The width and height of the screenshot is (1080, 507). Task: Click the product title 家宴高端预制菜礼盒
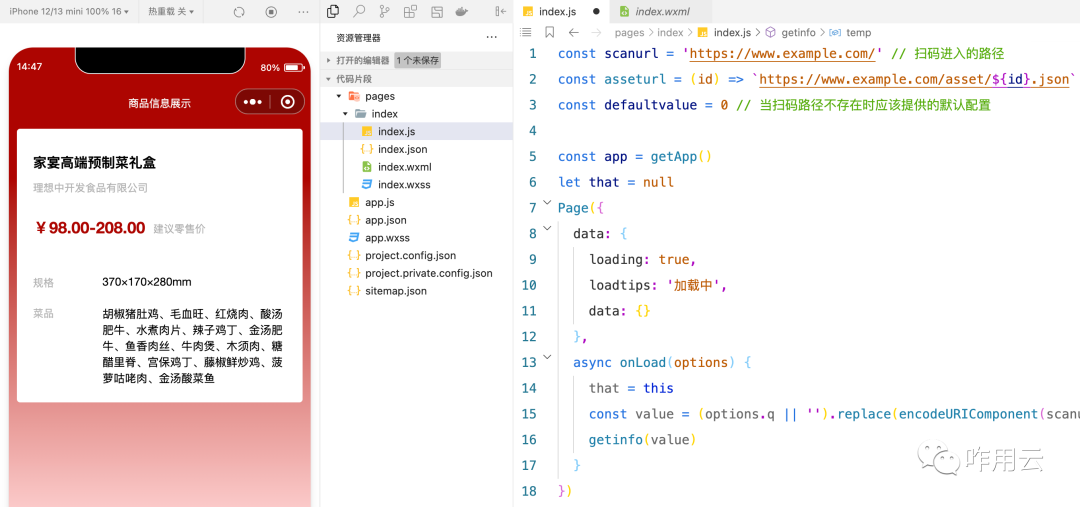[x=95, y=163]
